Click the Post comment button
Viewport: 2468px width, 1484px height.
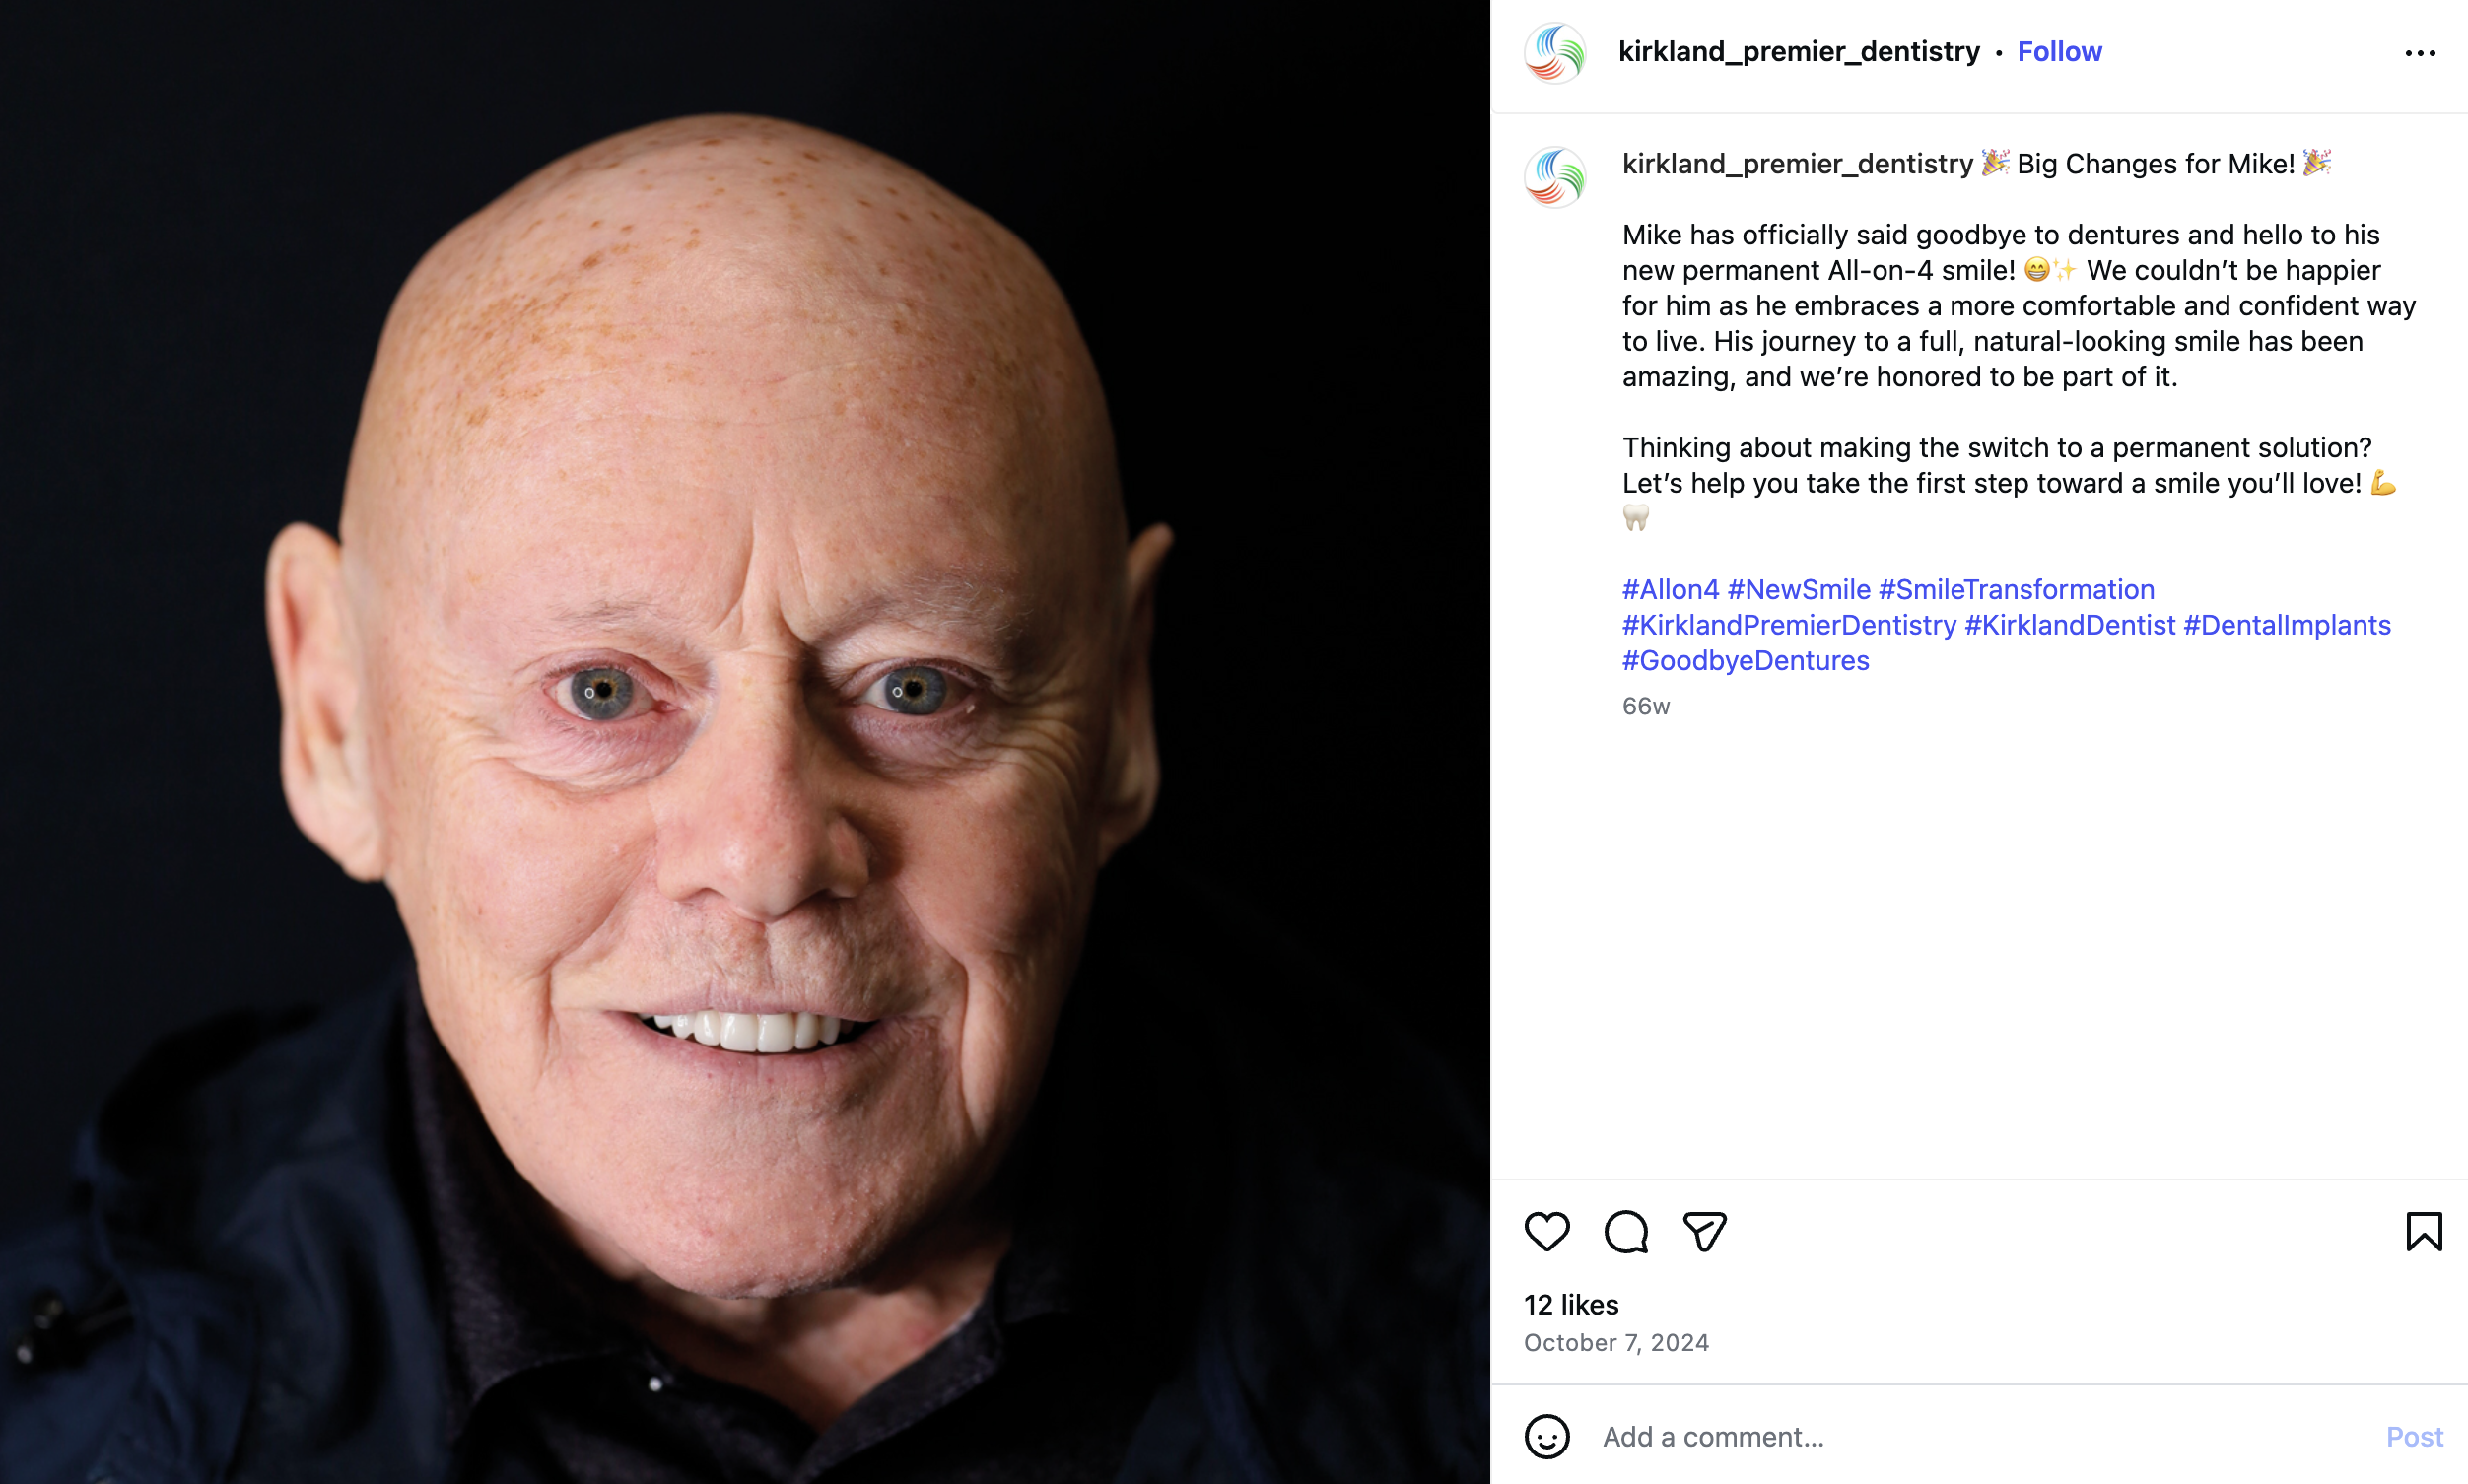(2413, 1436)
